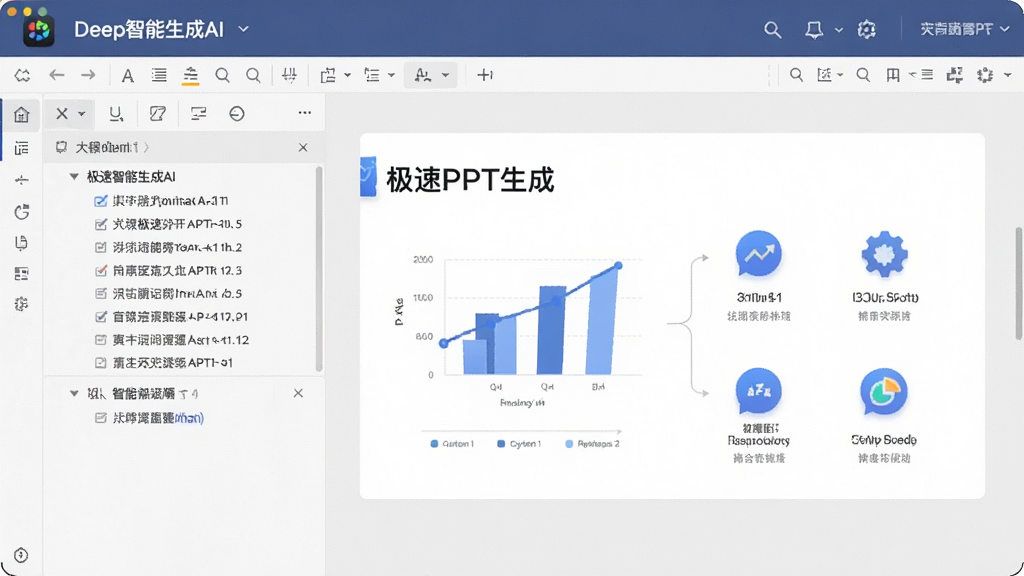Close the panel header tab with its X
The image size is (1024, 576).
click(x=303, y=148)
